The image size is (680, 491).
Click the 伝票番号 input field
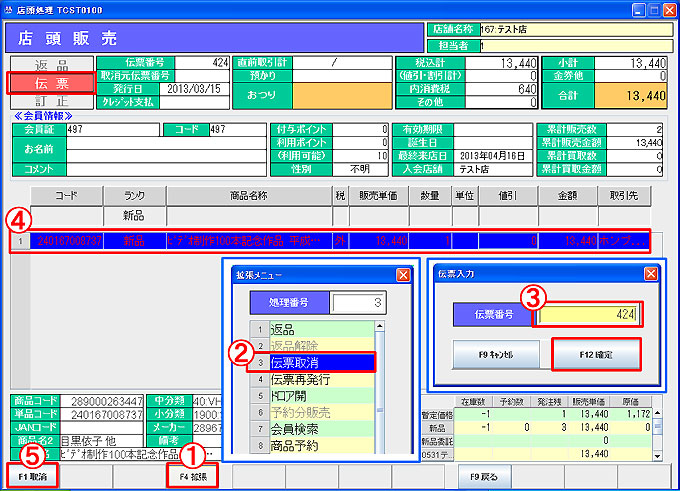point(588,316)
